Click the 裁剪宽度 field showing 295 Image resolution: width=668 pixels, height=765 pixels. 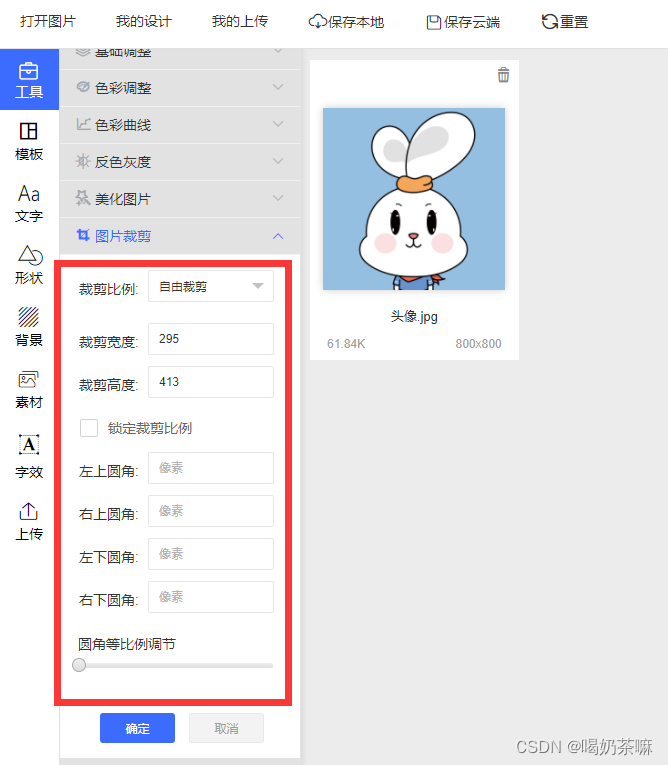[211, 339]
